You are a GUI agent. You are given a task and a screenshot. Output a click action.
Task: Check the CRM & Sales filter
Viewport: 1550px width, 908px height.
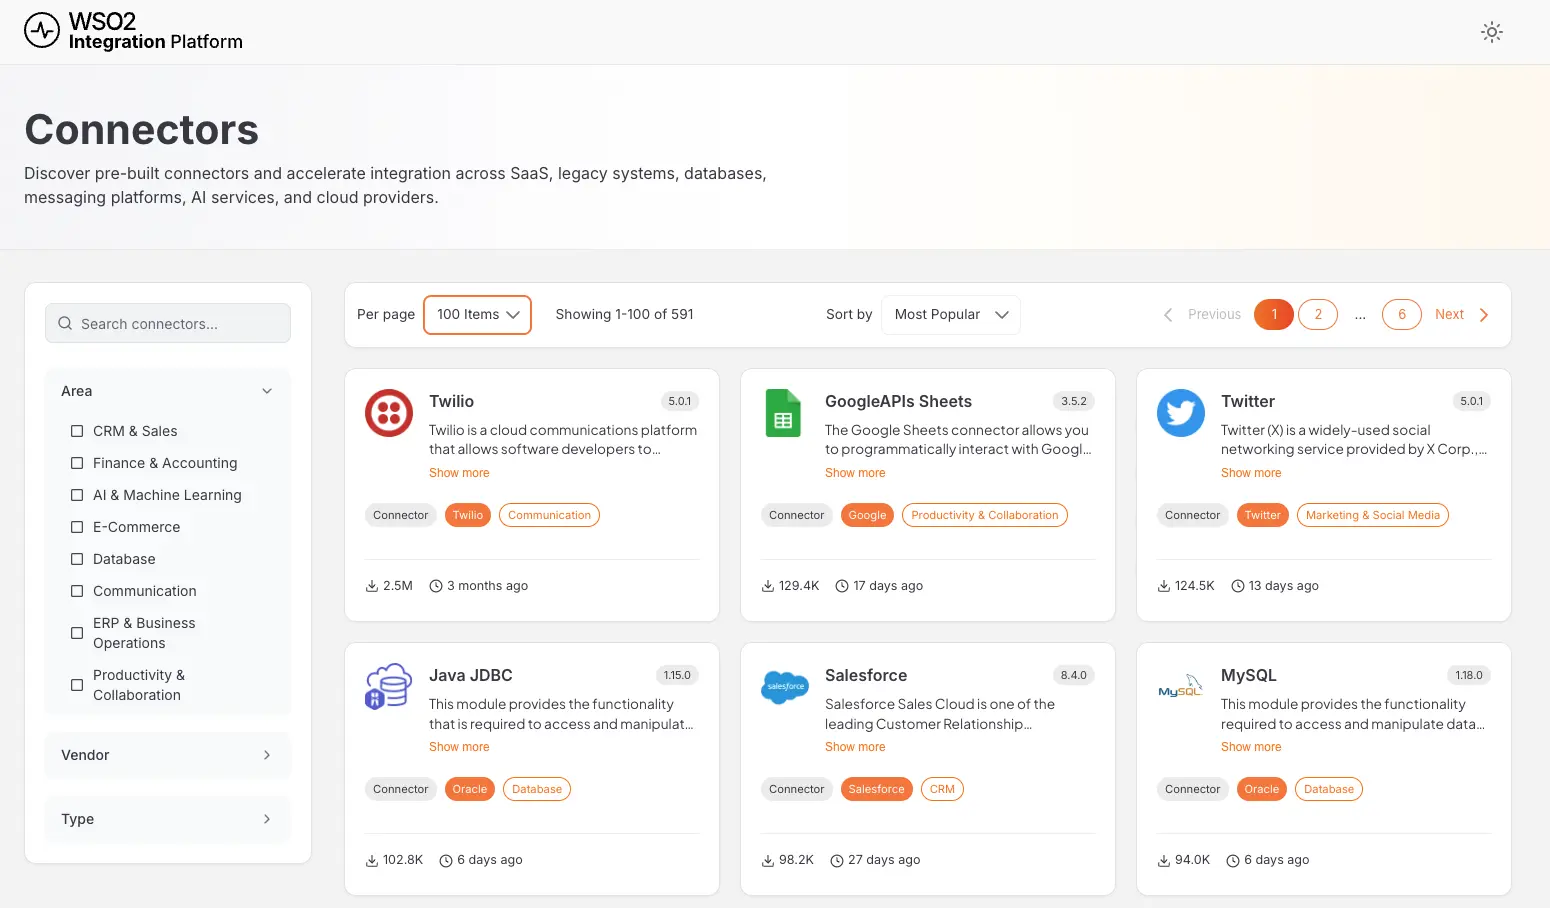pos(77,431)
